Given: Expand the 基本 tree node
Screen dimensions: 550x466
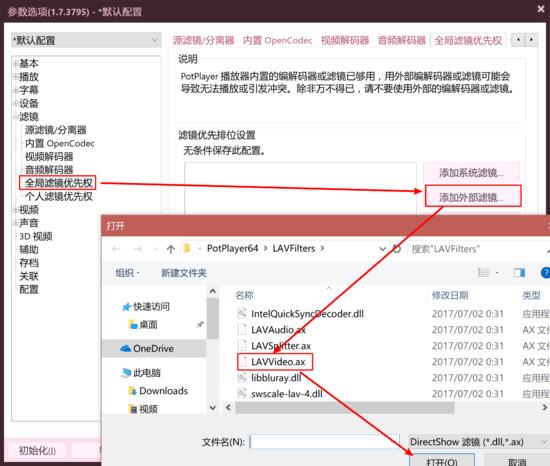Looking at the screenshot, I should click(x=16, y=63).
